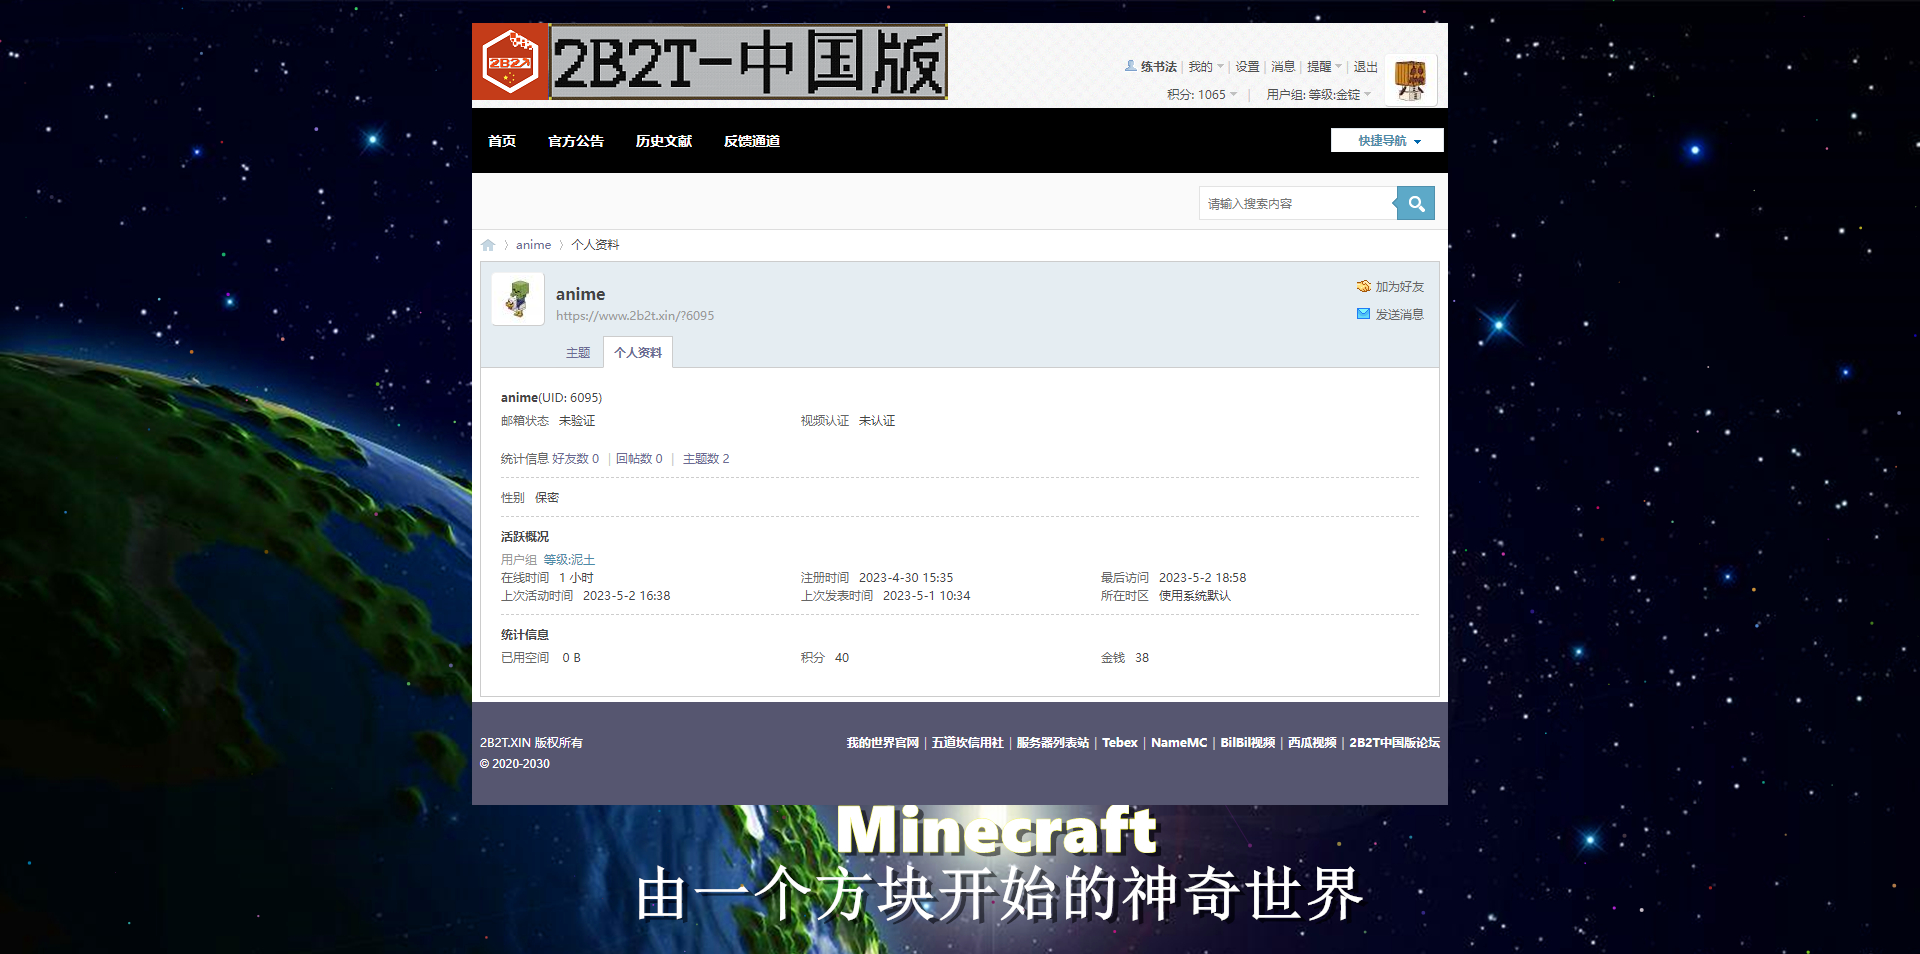This screenshot has width=1920, height=954.
Task: Click the user icon beside 练书法
Action: point(1130,66)
